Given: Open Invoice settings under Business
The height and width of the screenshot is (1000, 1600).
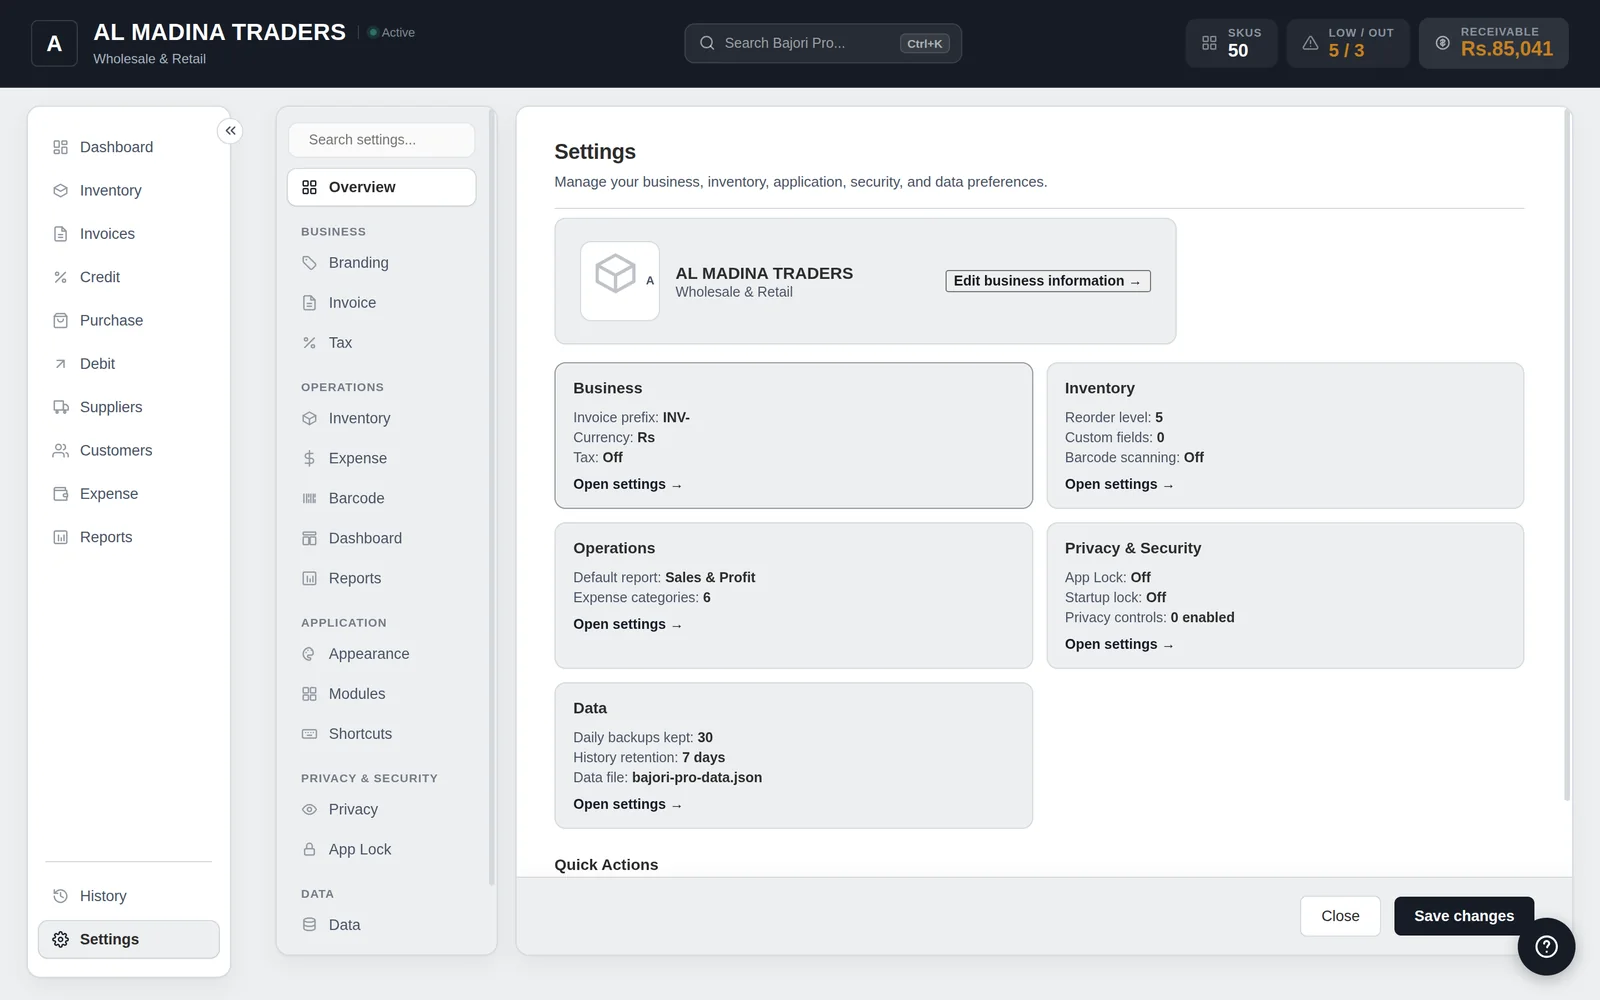Looking at the screenshot, I should [x=381, y=303].
